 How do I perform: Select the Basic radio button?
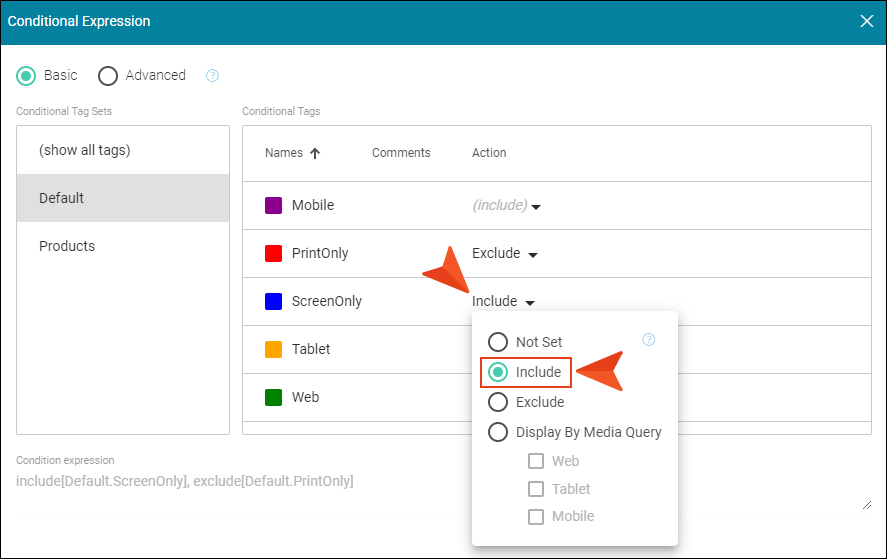click(x=26, y=75)
